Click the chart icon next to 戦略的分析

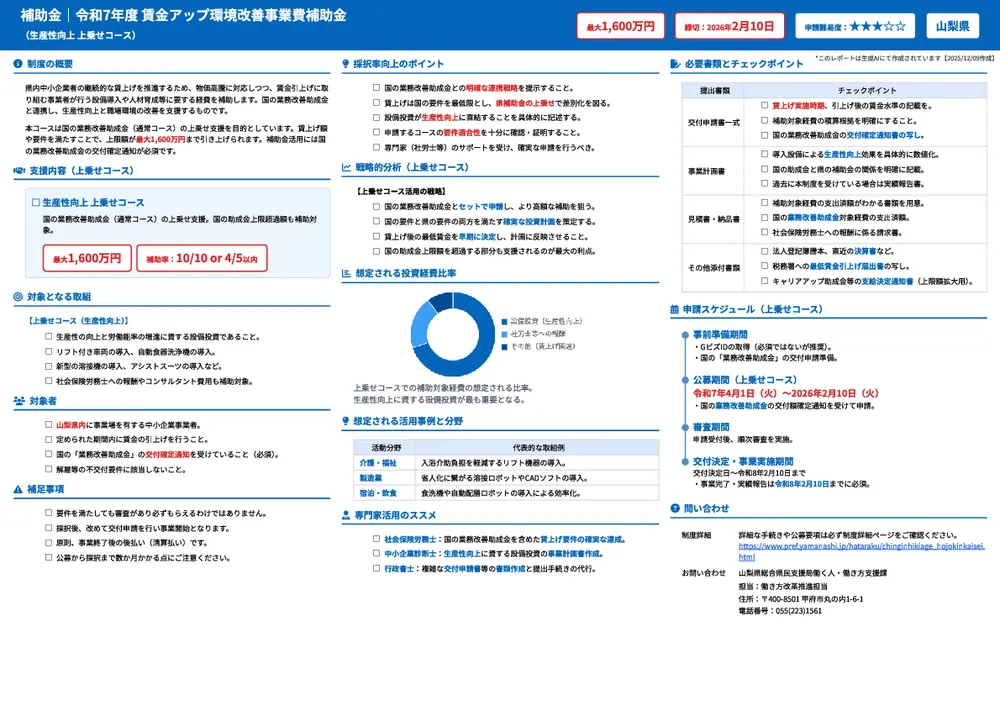(x=346, y=168)
